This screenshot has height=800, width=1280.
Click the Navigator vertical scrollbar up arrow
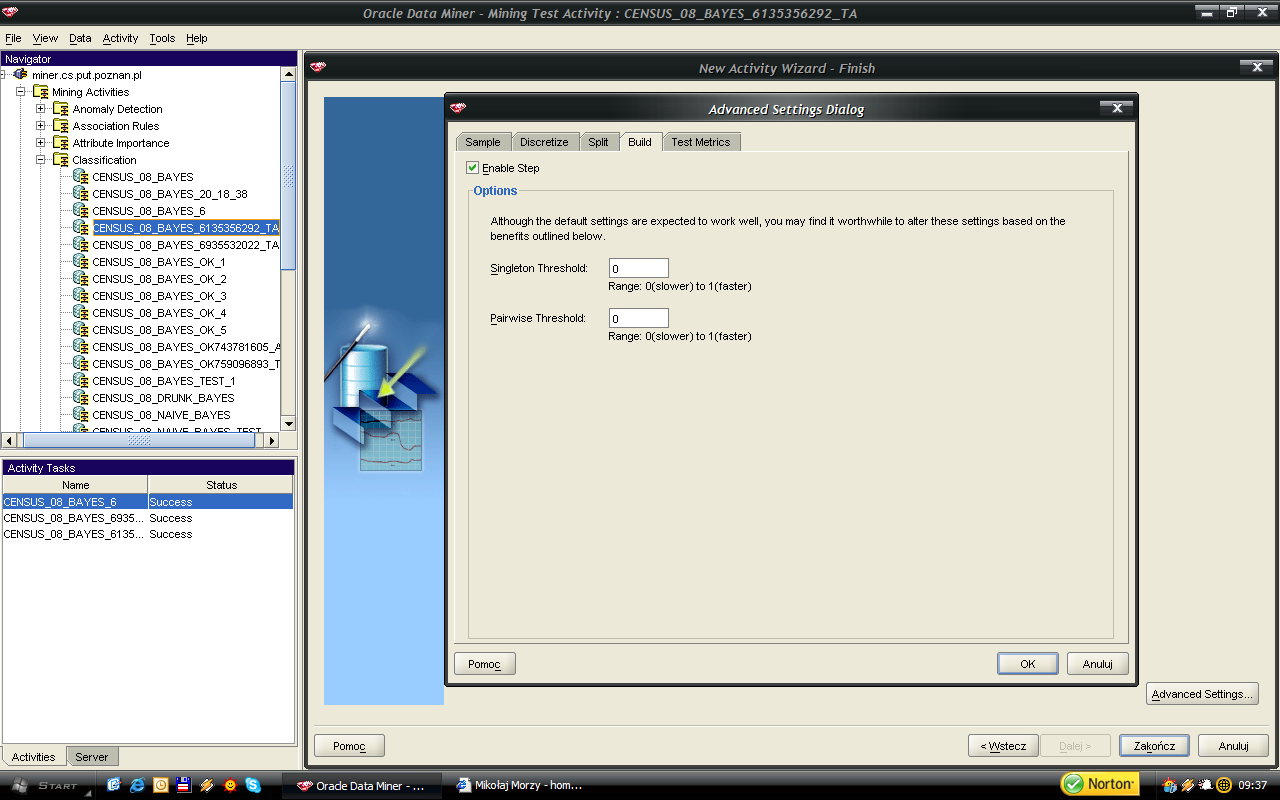tap(288, 74)
